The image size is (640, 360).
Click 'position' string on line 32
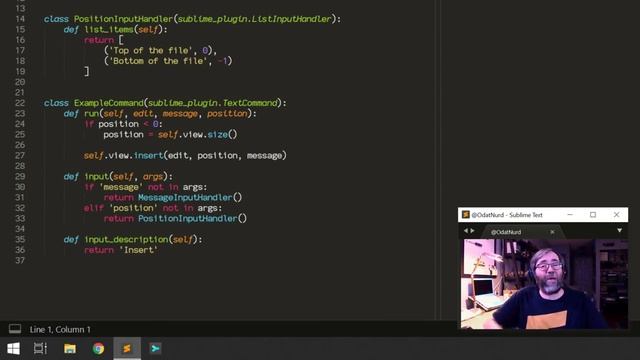pyautogui.click(x=133, y=208)
